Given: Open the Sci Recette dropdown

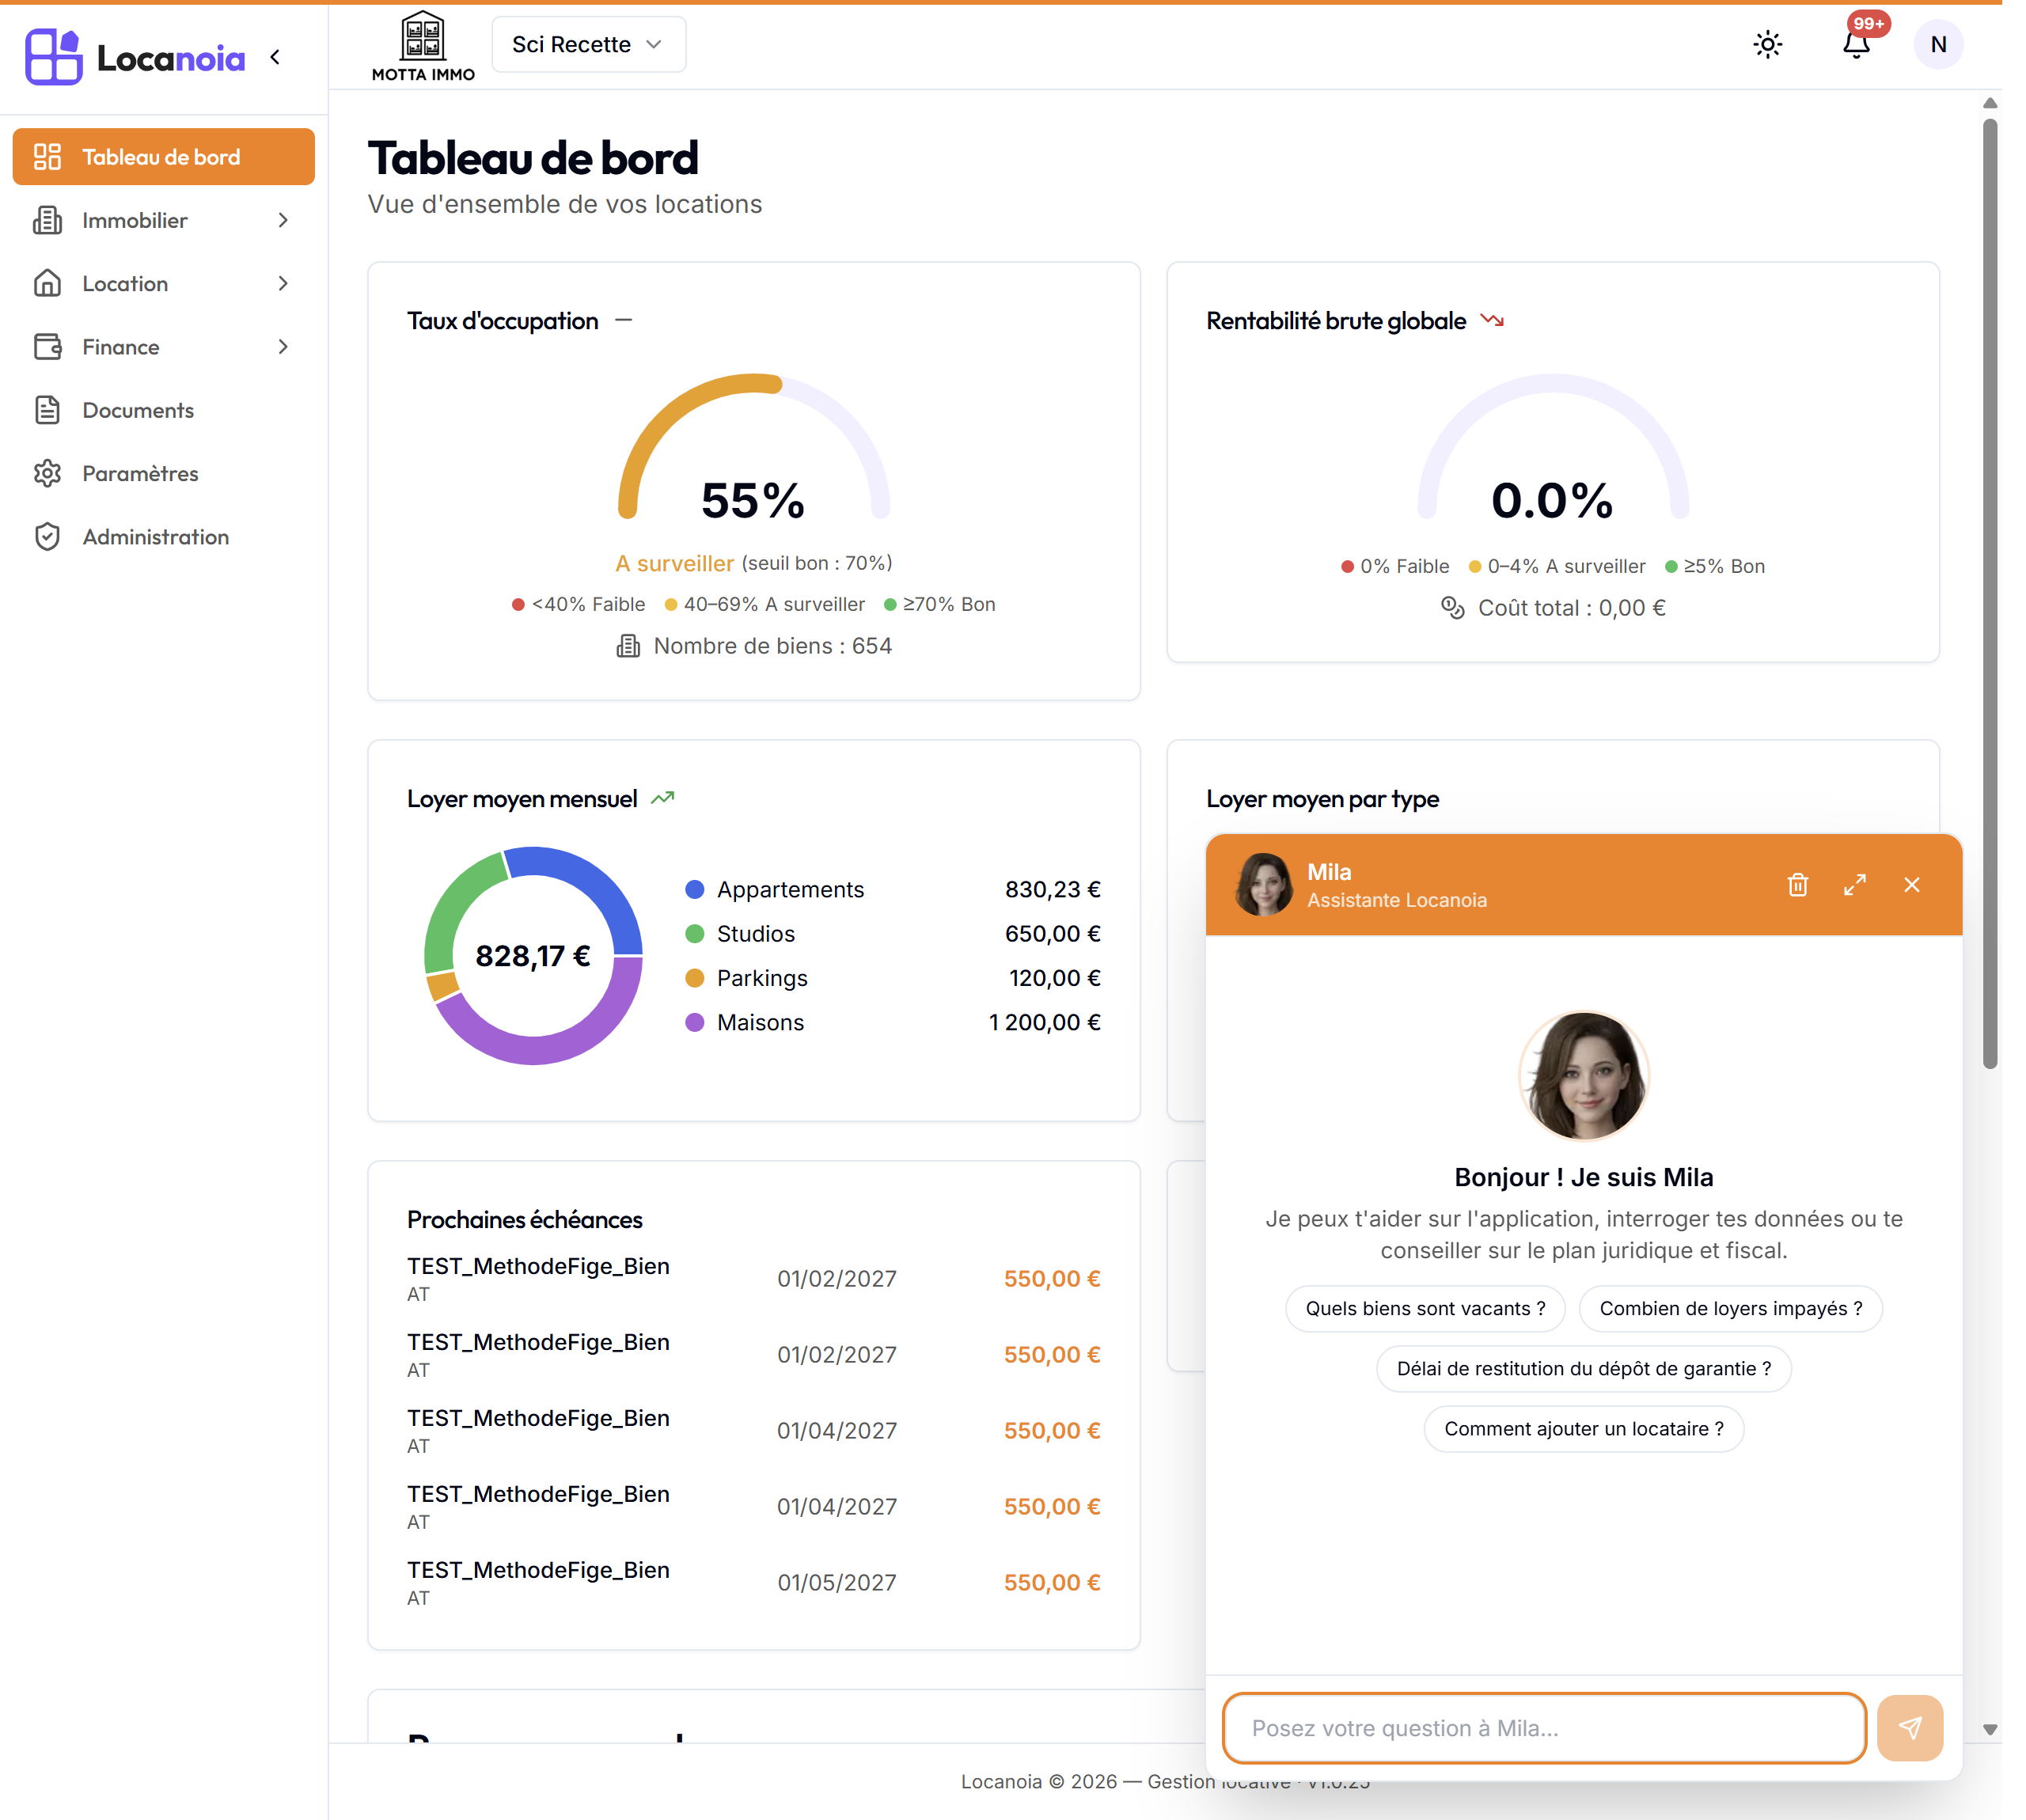Looking at the screenshot, I should [x=588, y=44].
